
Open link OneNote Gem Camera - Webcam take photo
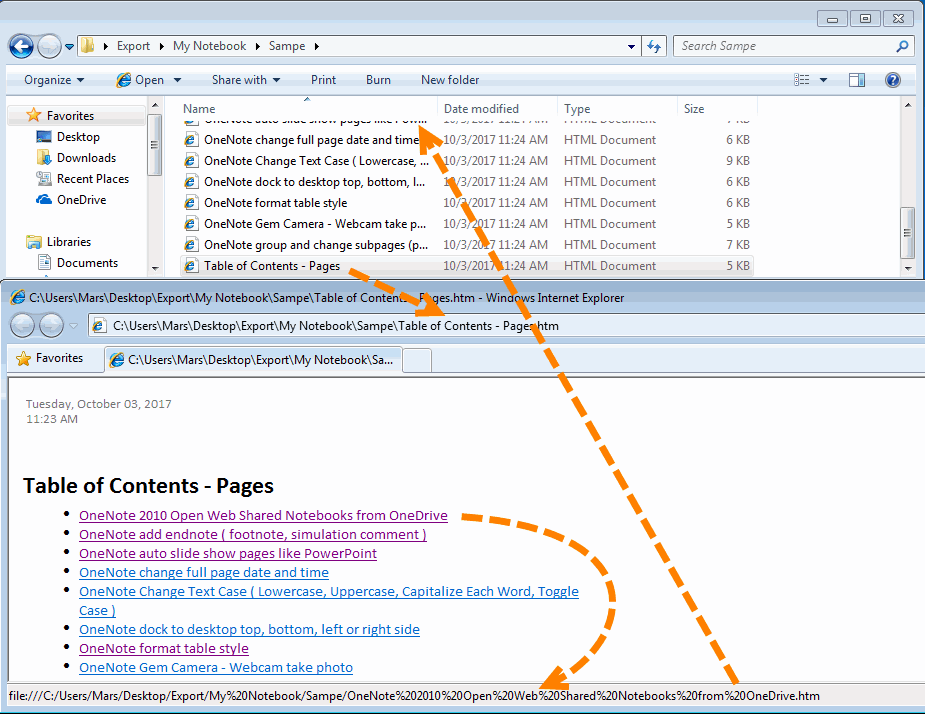[216, 667]
